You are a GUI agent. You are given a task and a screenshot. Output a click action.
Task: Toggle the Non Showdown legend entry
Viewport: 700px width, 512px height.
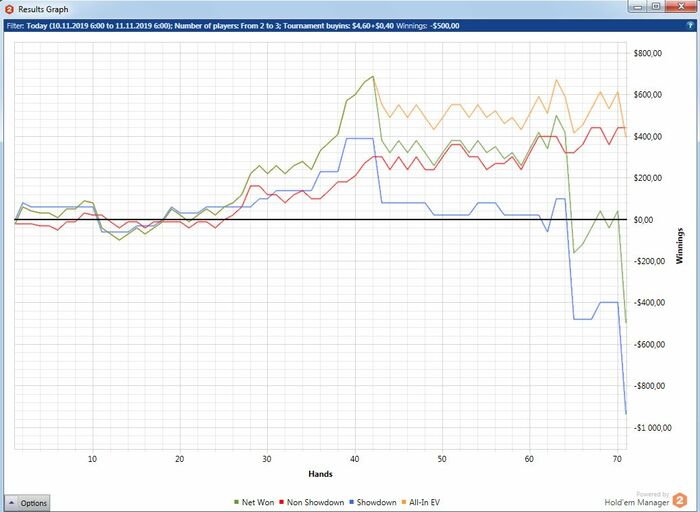pos(312,502)
